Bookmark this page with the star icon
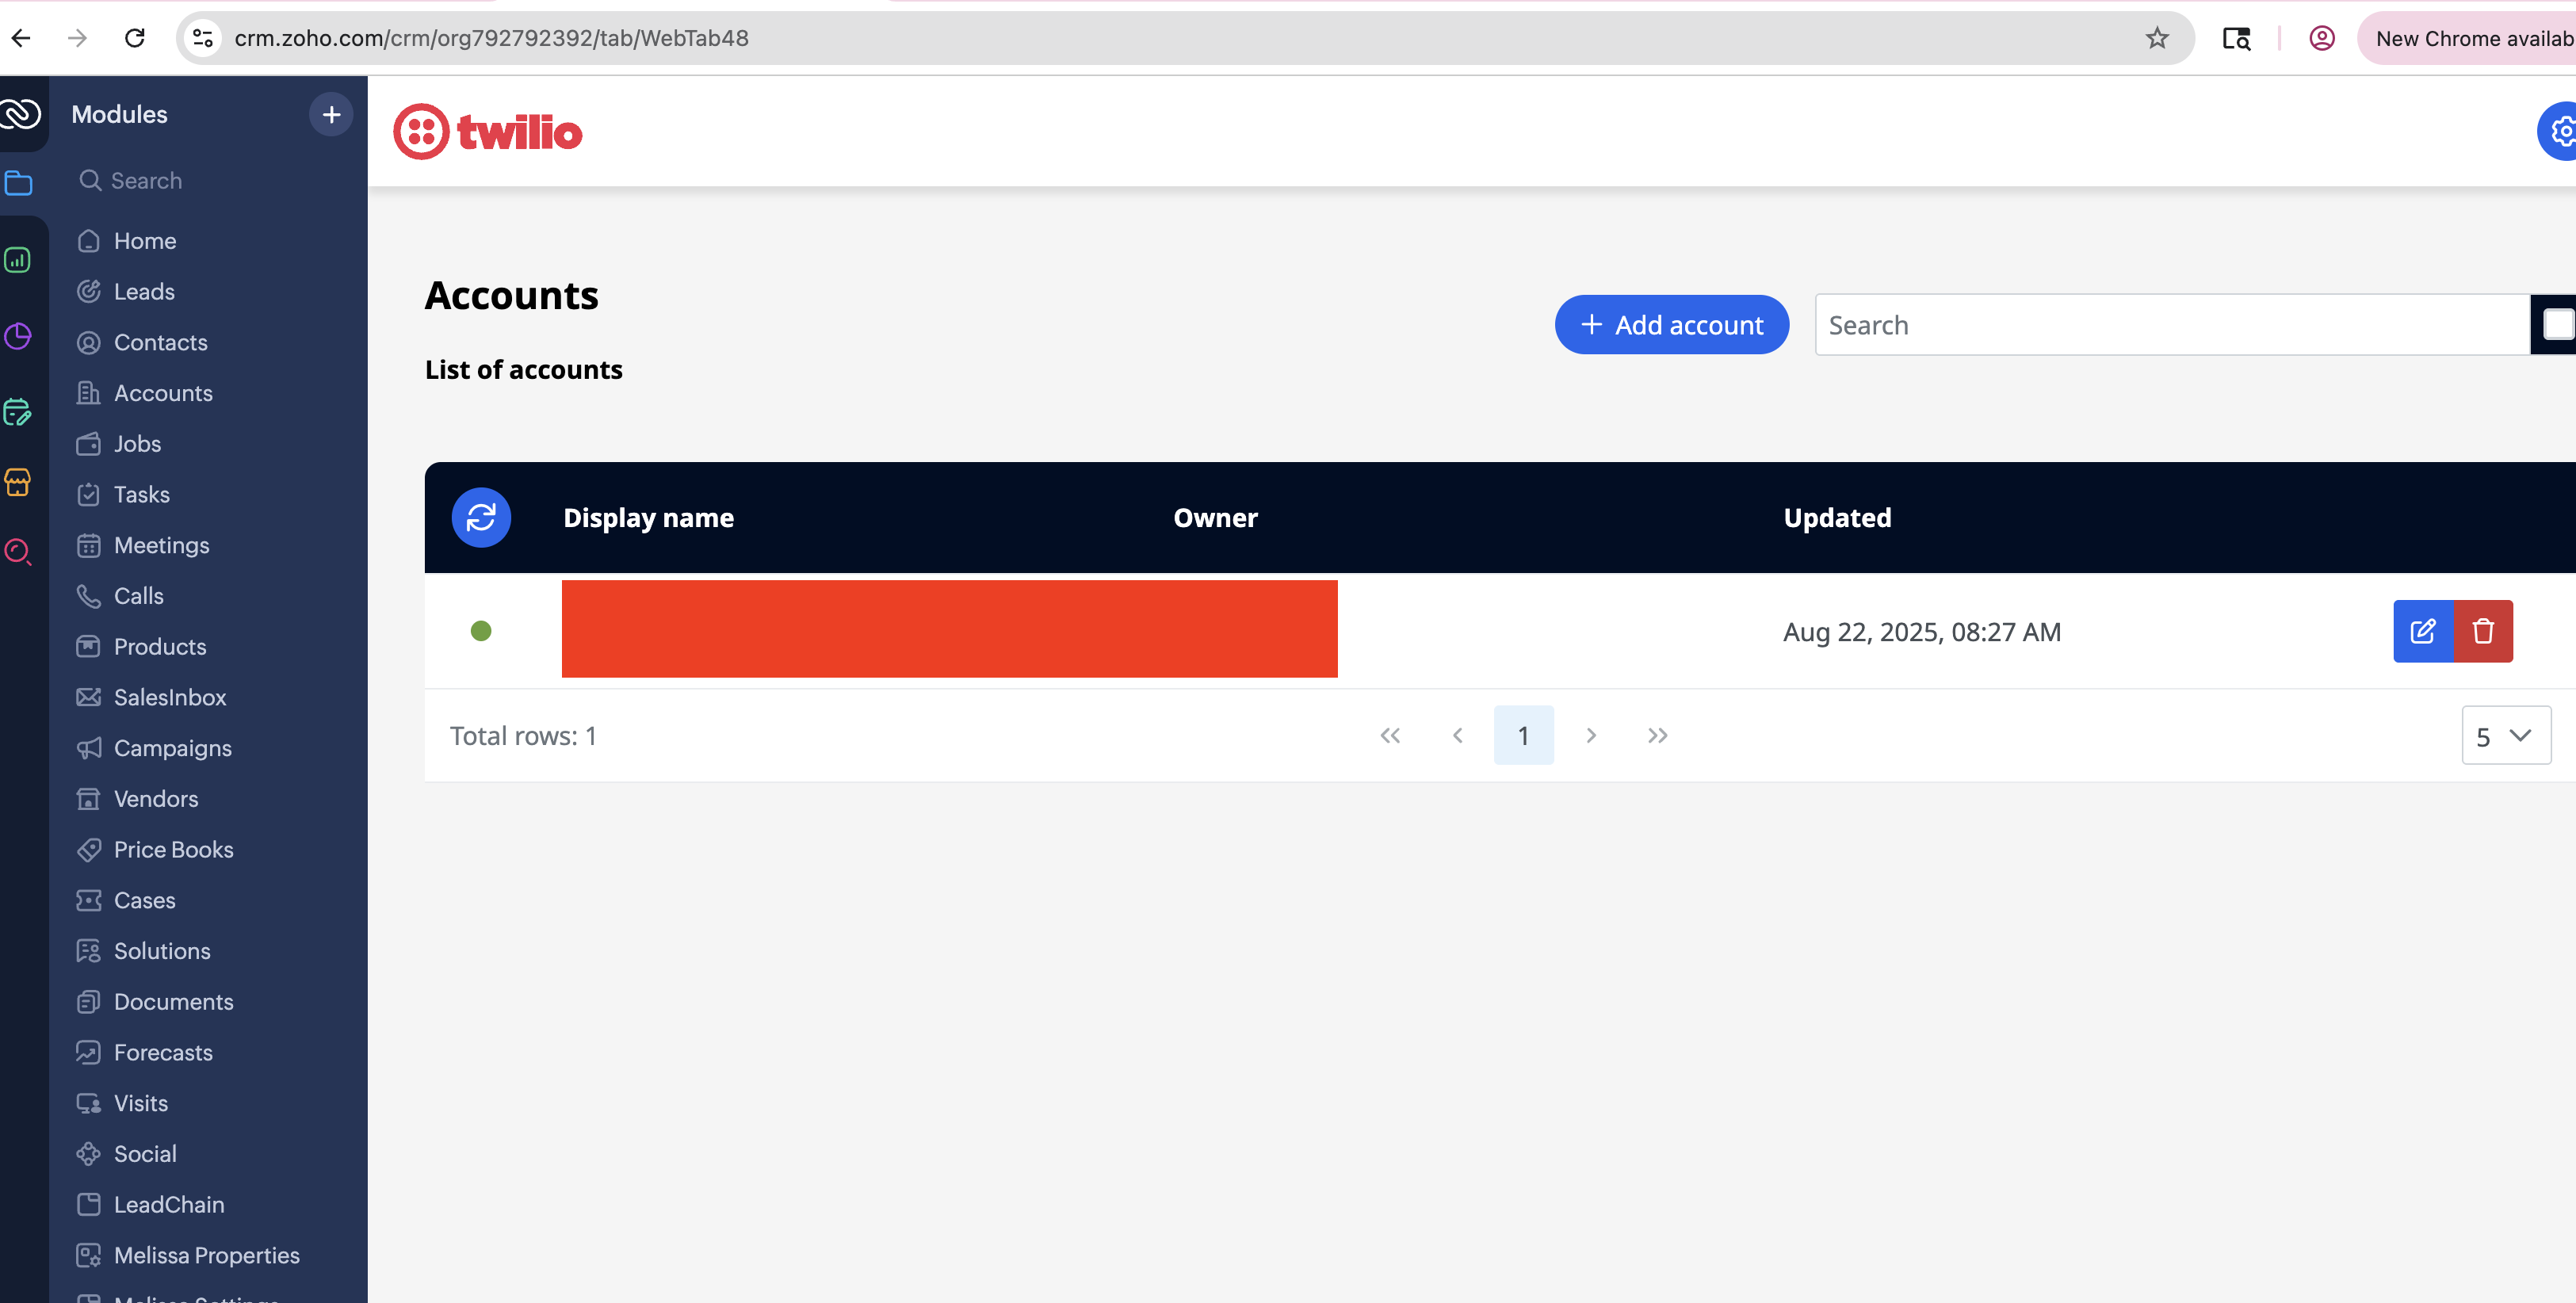 2157,38
